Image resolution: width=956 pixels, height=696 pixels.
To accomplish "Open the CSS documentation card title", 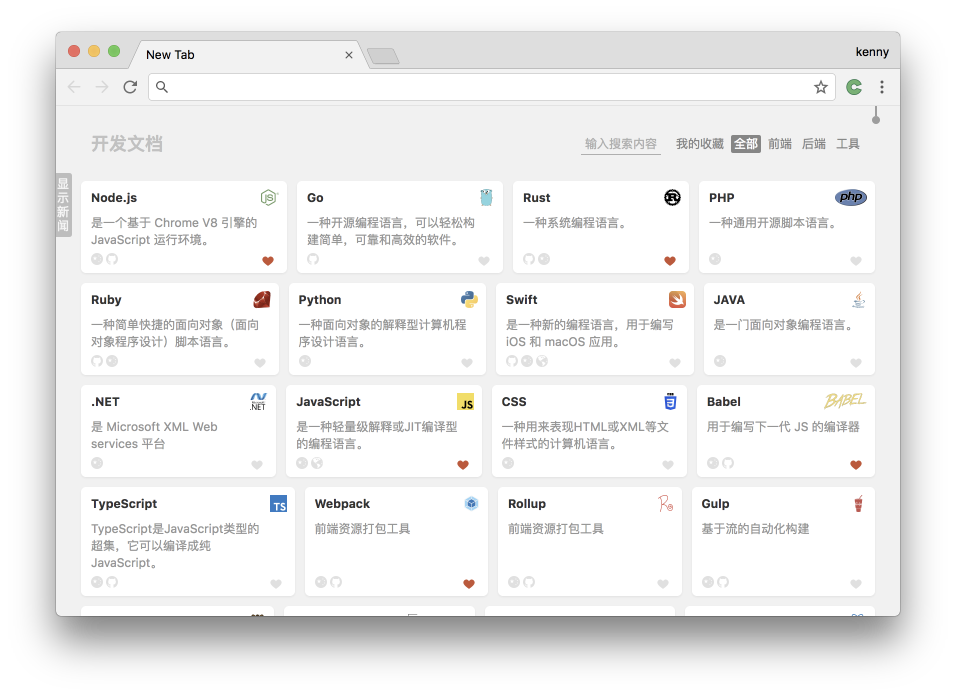I will (x=514, y=402).
